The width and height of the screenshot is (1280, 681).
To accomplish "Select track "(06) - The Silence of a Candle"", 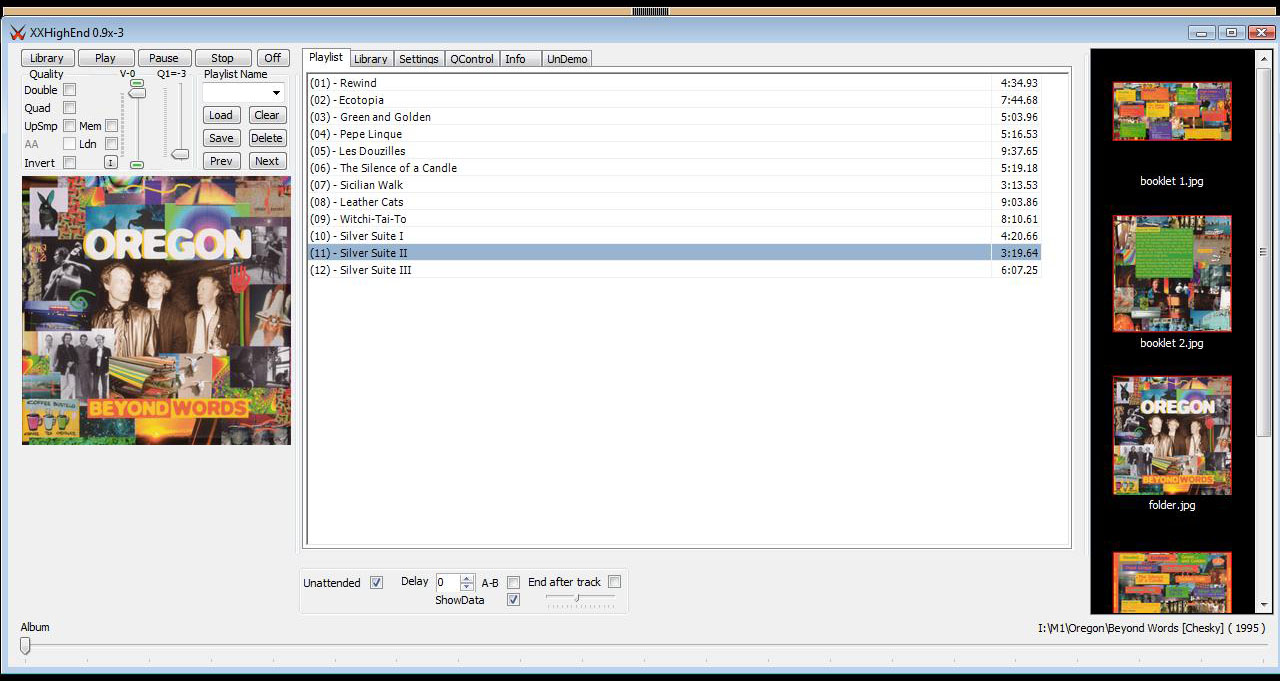I will [674, 168].
